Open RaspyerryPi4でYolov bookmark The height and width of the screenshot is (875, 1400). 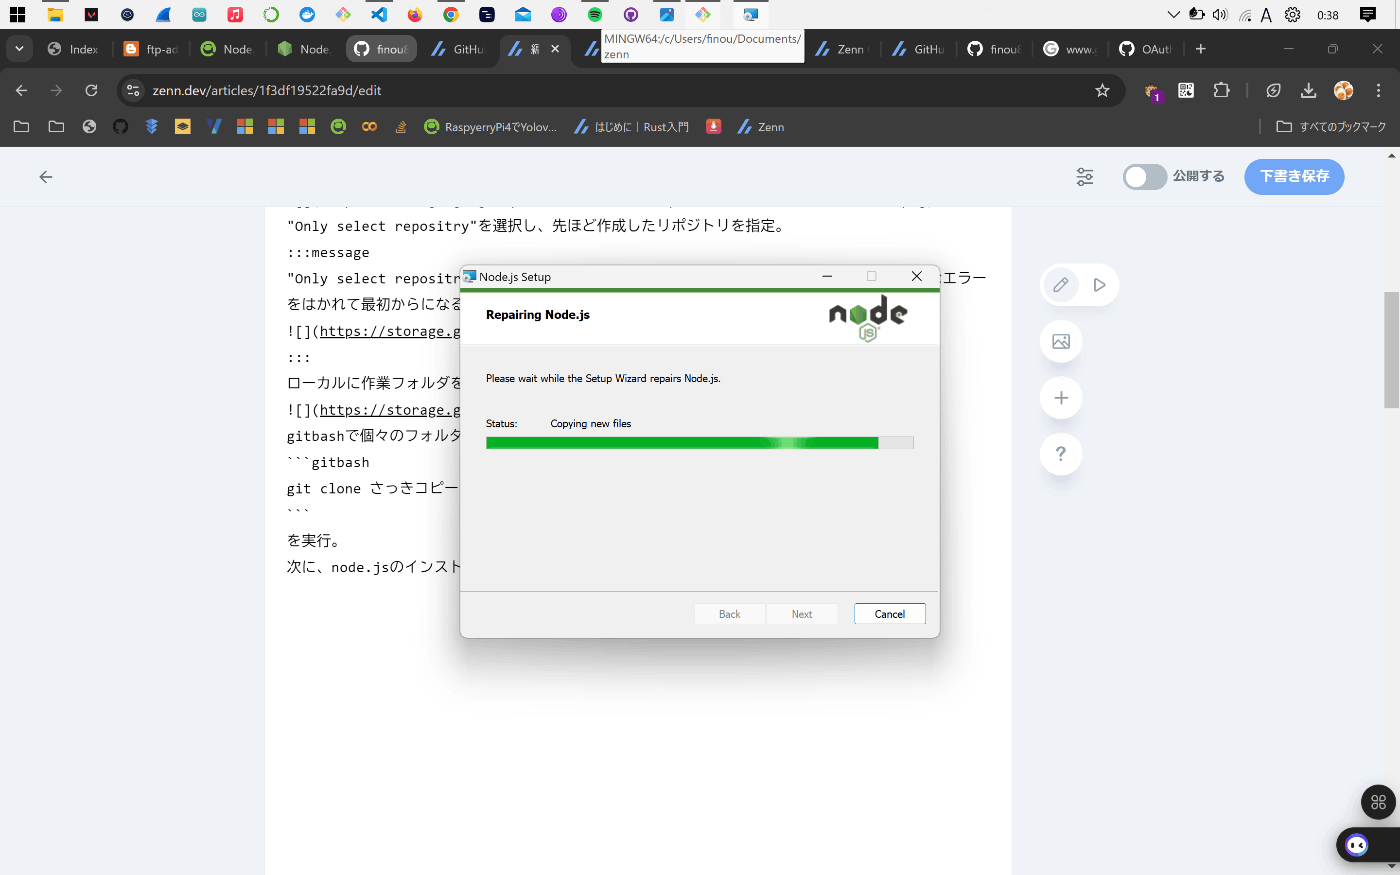pyautogui.click(x=490, y=127)
